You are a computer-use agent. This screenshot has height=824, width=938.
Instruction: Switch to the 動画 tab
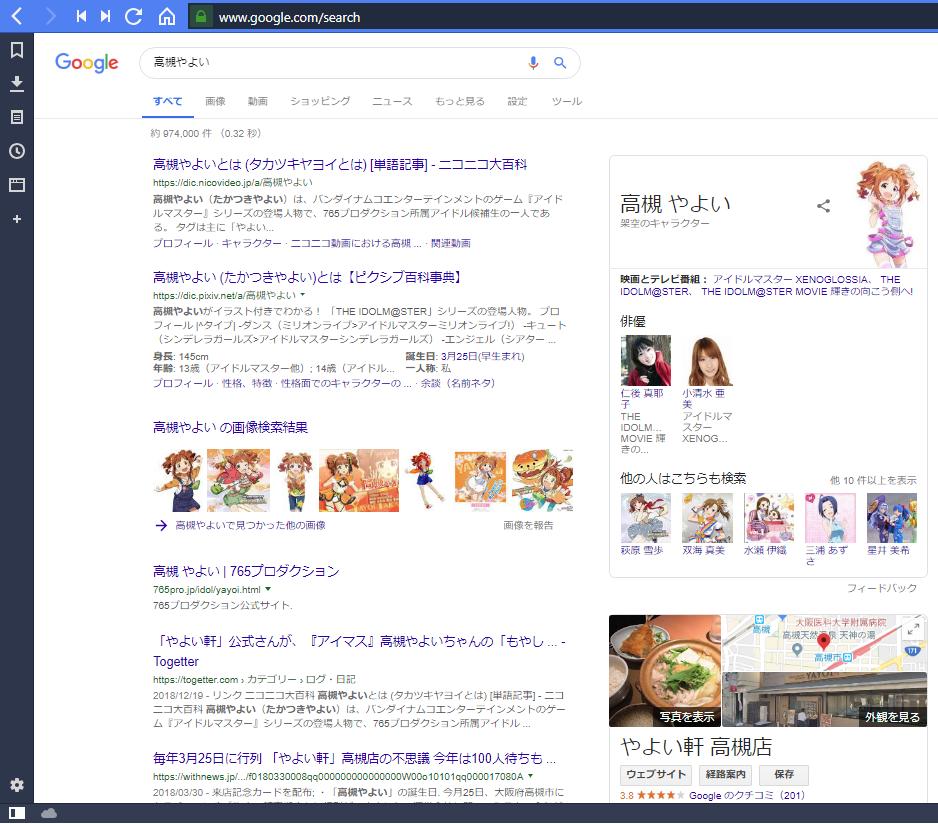pyautogui.click(x=258, y=101)
